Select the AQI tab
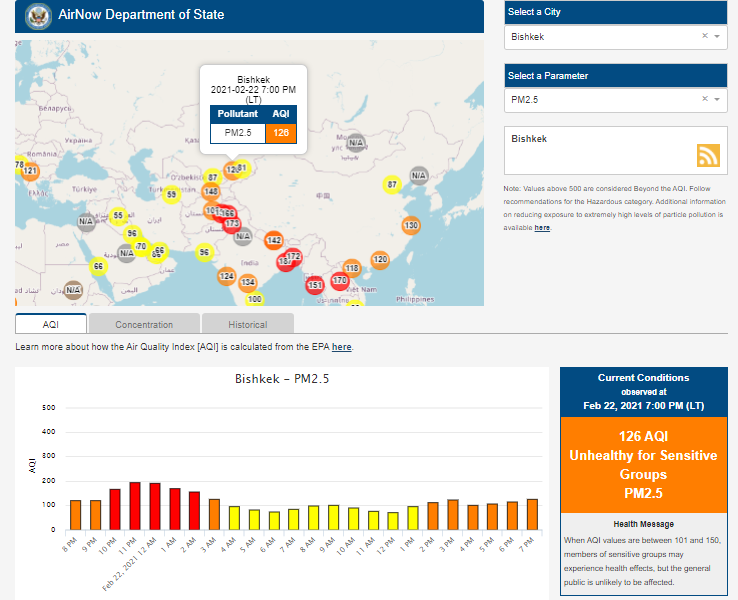The width and height of the screenshot is (738, 600). [x=51, y=324]
